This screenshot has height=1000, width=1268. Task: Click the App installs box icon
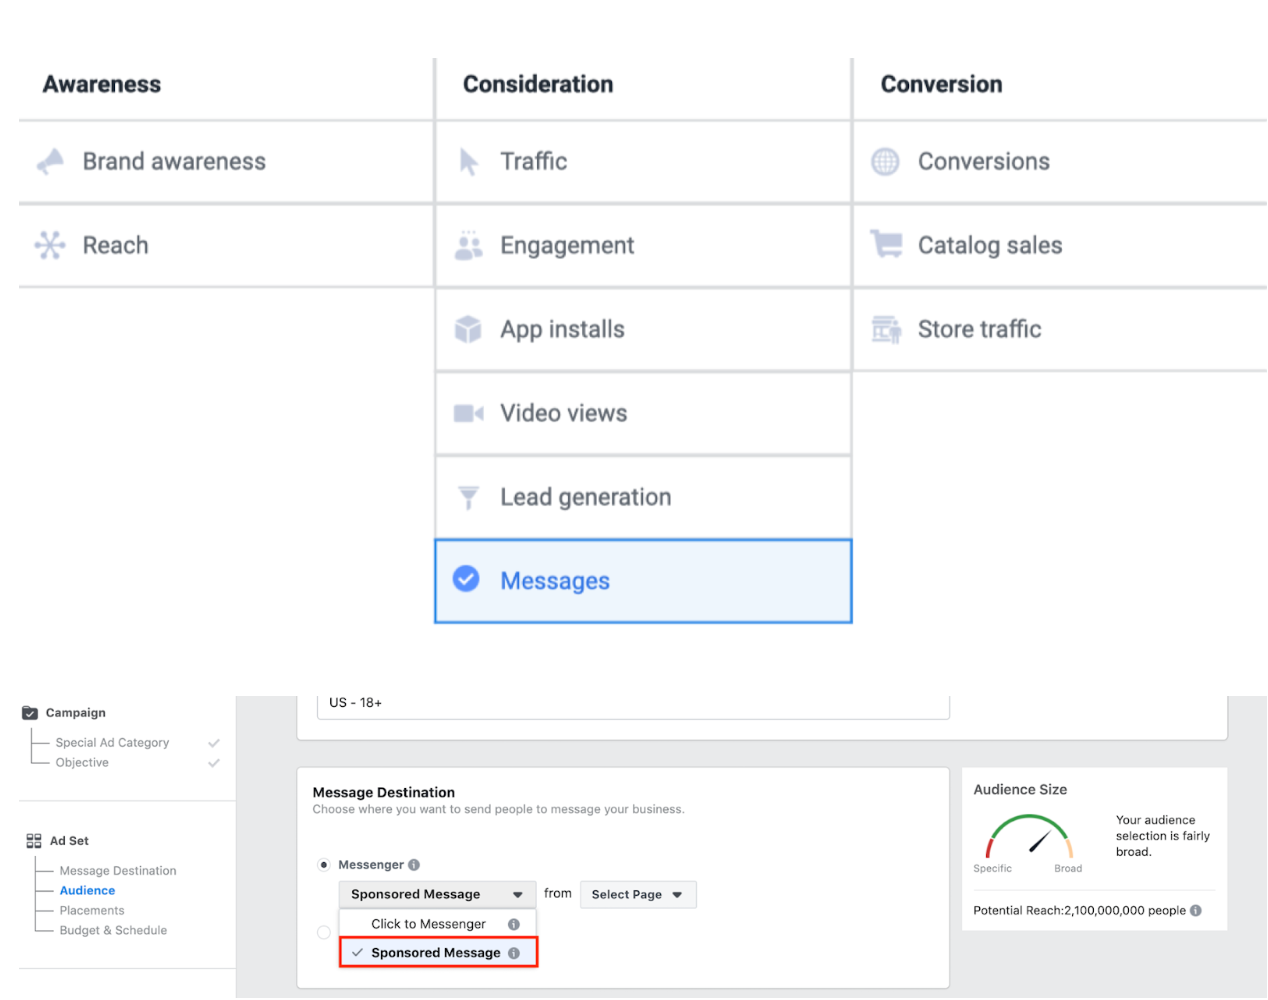[468, 329]
